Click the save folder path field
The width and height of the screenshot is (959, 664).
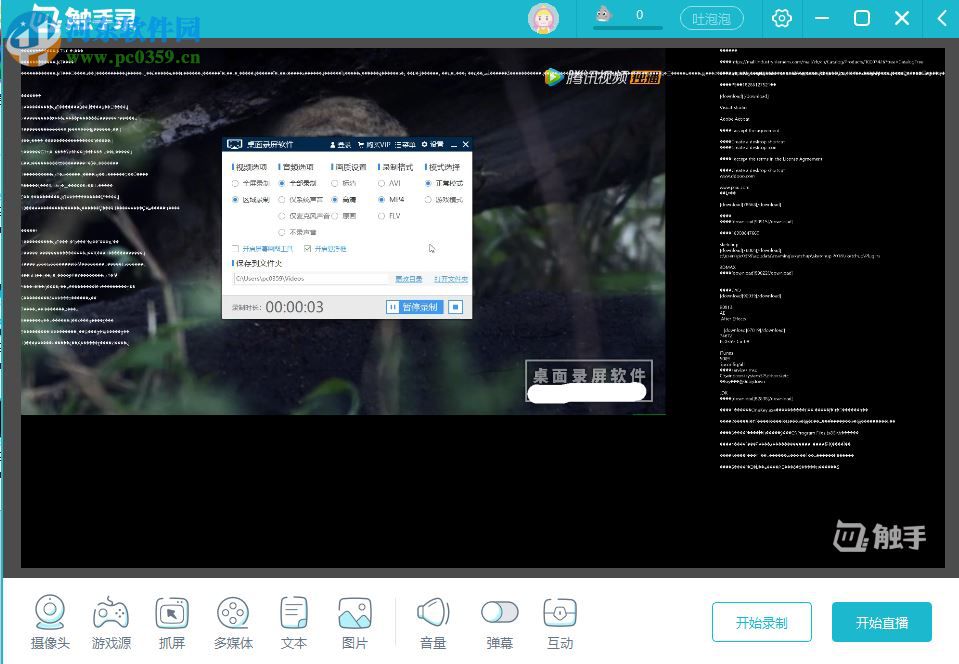pos(311,278)
